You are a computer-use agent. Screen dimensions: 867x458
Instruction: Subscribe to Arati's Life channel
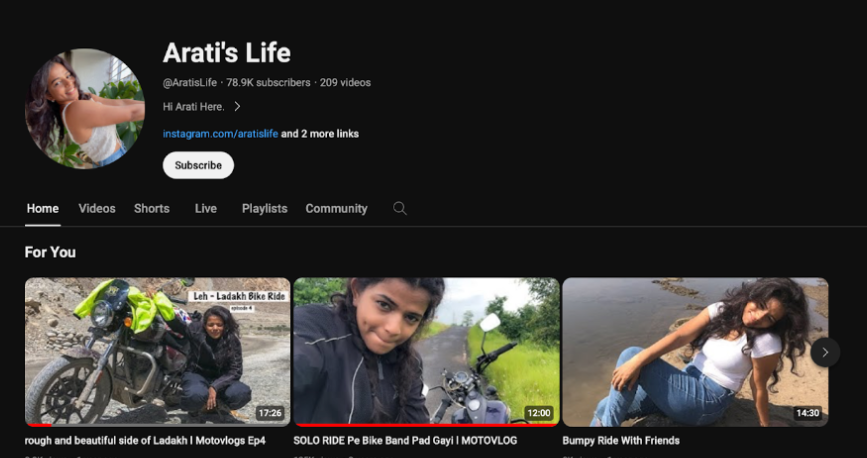point(198,165)
